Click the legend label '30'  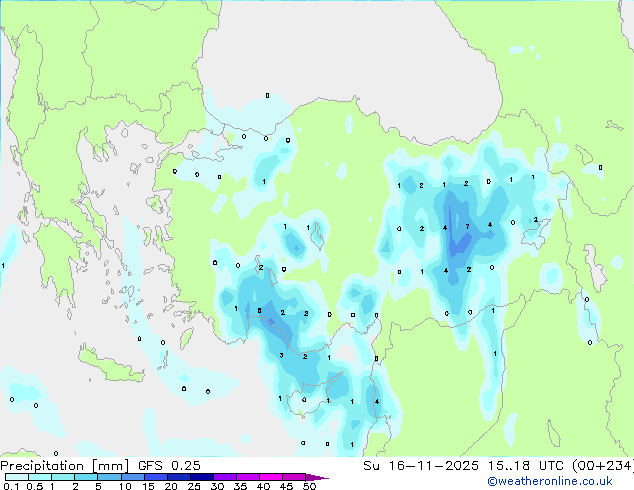pyautogui.click(x=217, y=486)
